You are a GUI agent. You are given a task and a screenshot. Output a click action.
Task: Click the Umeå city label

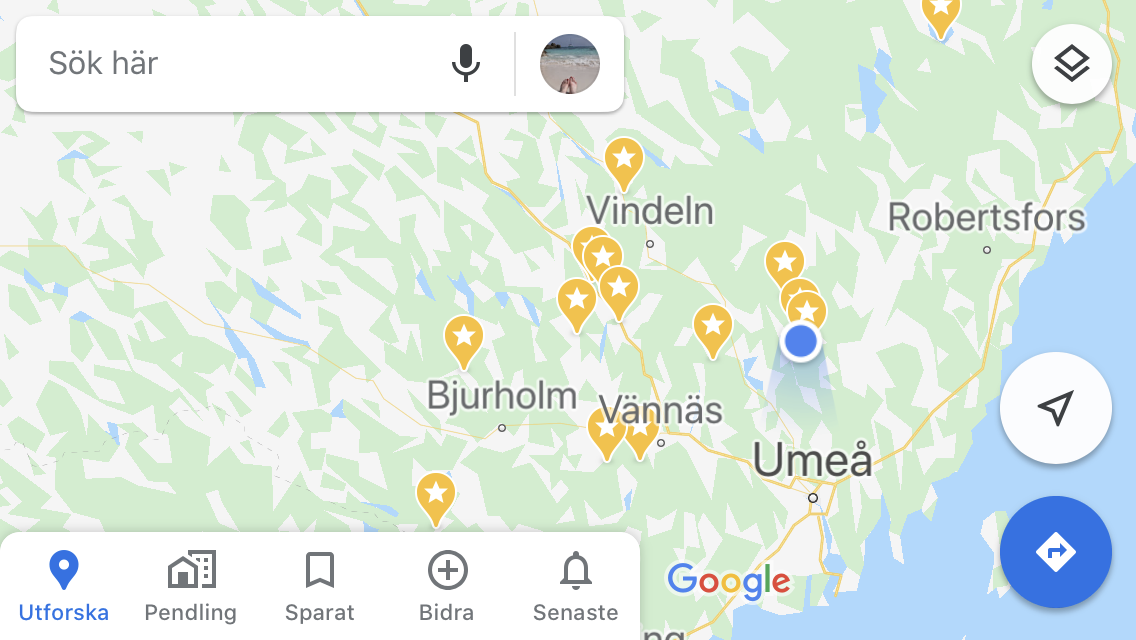(812, 460)
